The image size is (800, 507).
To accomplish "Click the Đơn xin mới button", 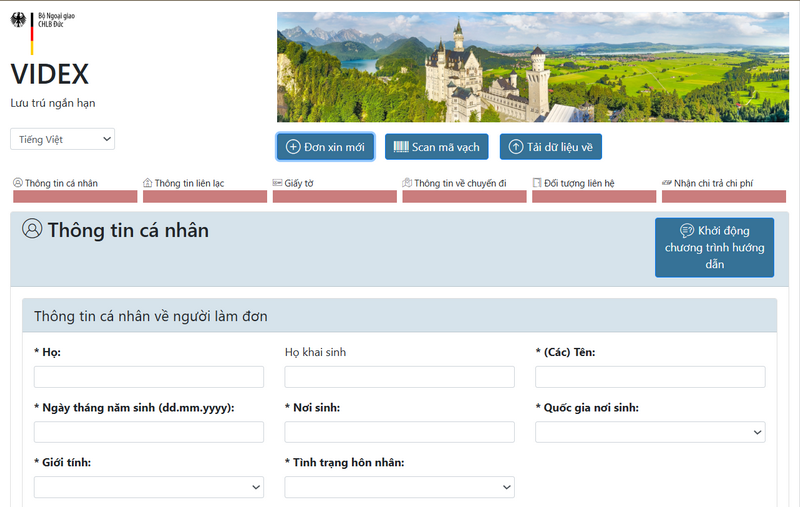I will [x=326, y=147].
